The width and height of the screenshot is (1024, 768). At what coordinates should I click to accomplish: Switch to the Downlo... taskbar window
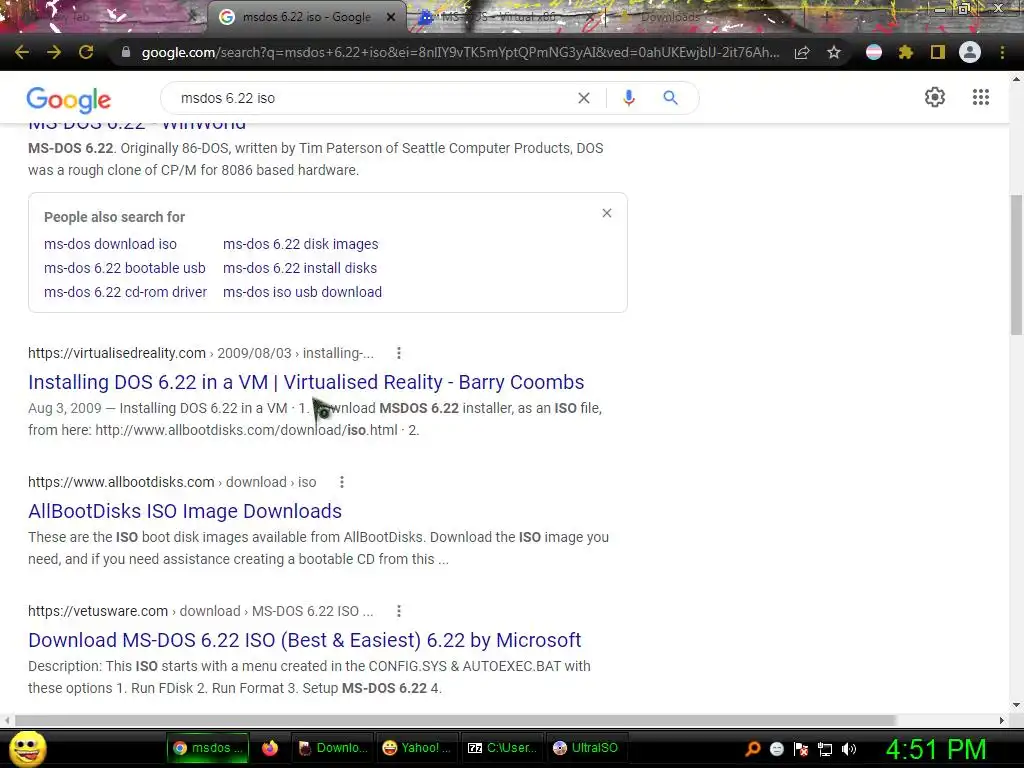(333, 748)
